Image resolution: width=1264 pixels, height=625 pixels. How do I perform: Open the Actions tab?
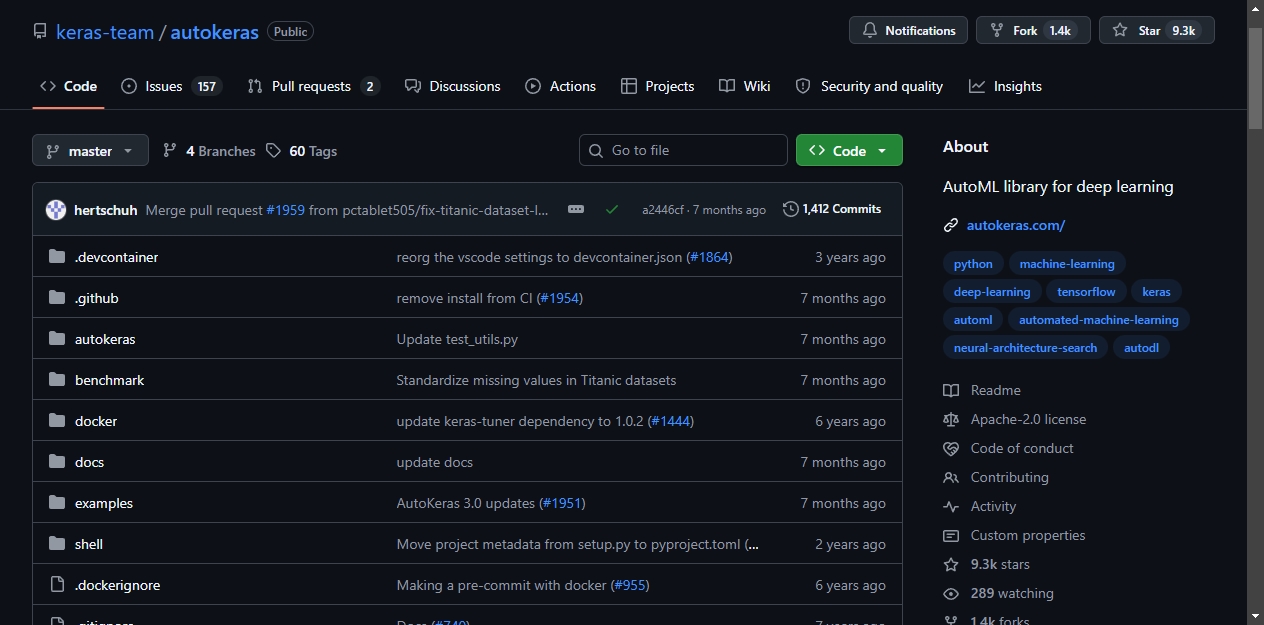(x=560, y=86)
